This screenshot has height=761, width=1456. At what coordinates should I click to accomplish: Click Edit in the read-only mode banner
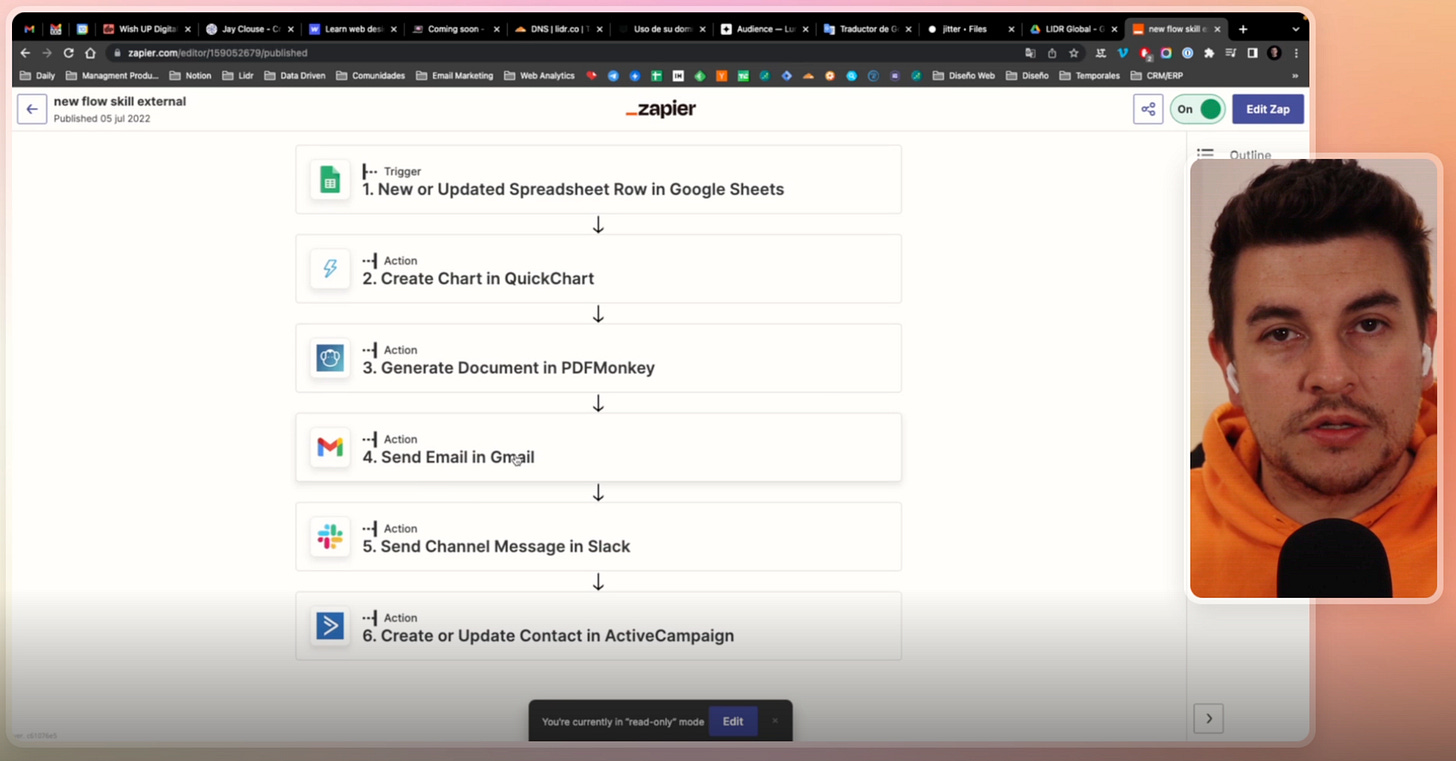[733, 721]
